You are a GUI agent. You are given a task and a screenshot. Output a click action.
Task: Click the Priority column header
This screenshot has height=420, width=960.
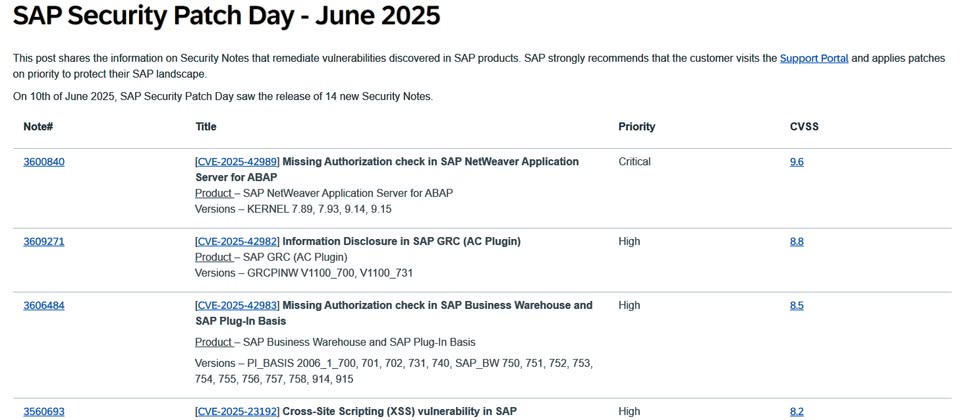tap(637, 127)
